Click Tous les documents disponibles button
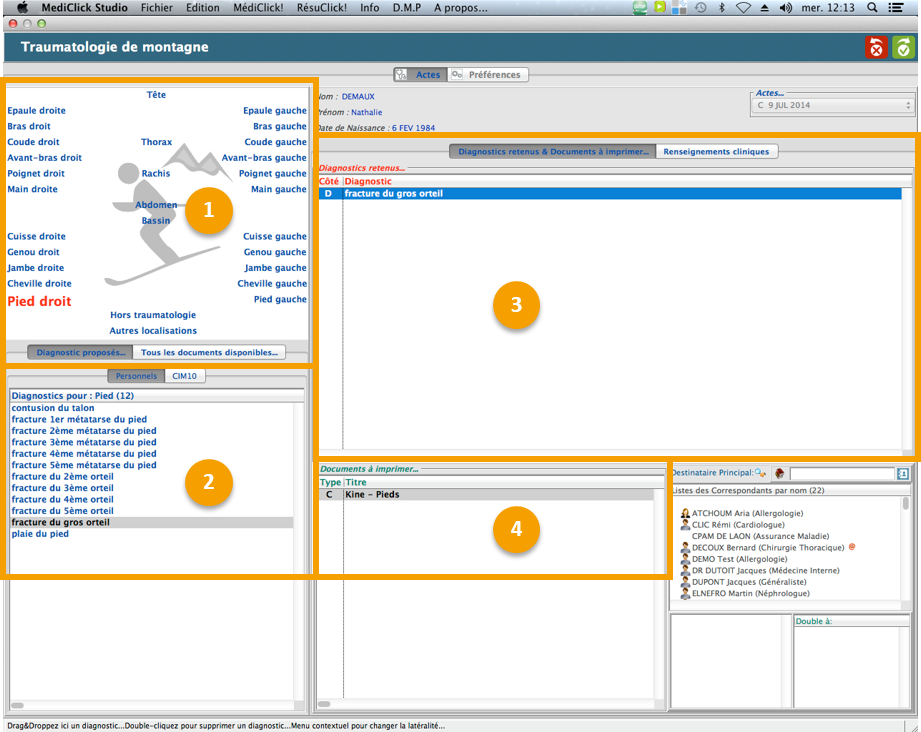This screenshot has height=732, width=921. 209,352
